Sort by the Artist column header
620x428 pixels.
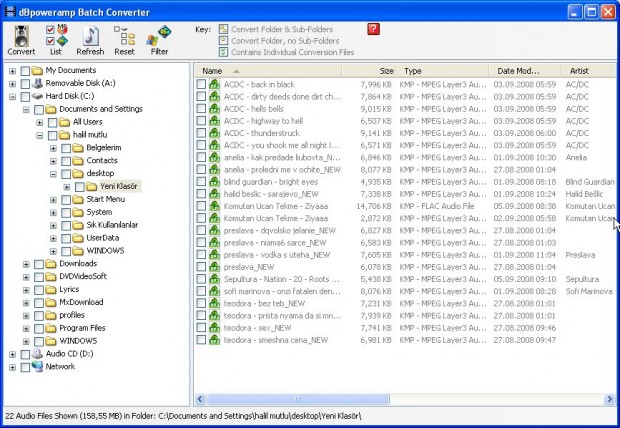pyautogui.click(x=588, y=71)
